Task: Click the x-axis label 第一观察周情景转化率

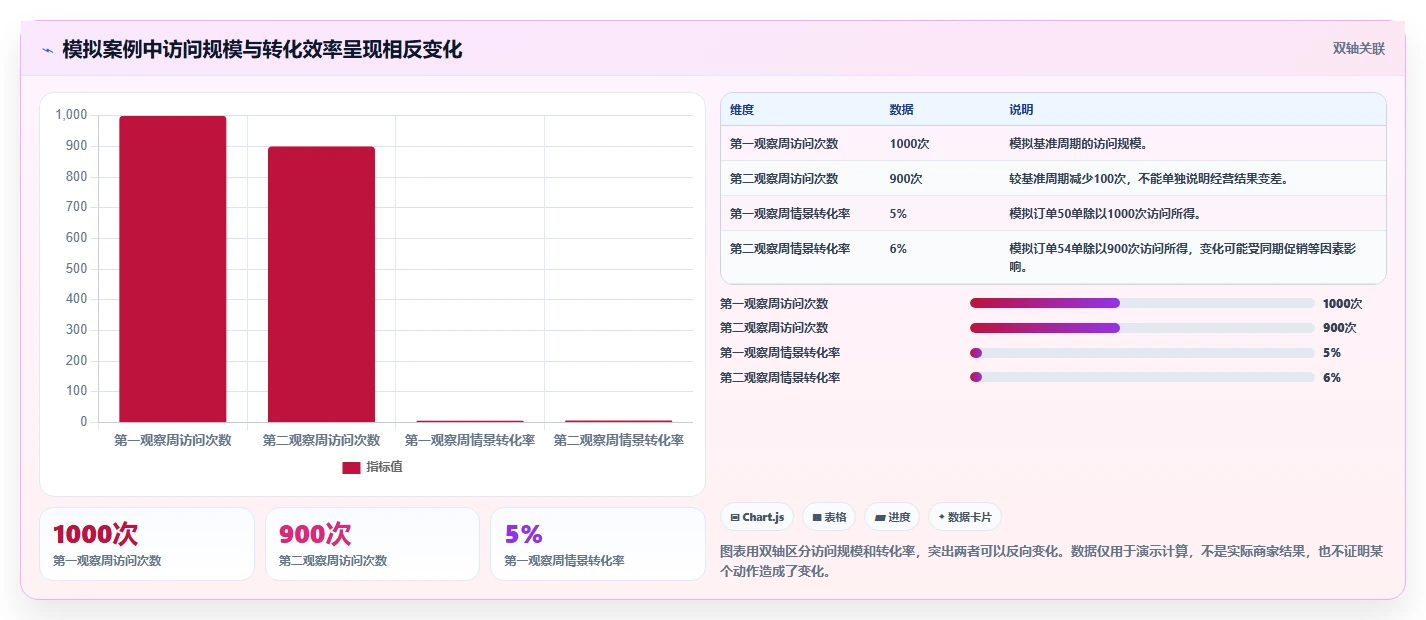Action: (x=470, y=440)
